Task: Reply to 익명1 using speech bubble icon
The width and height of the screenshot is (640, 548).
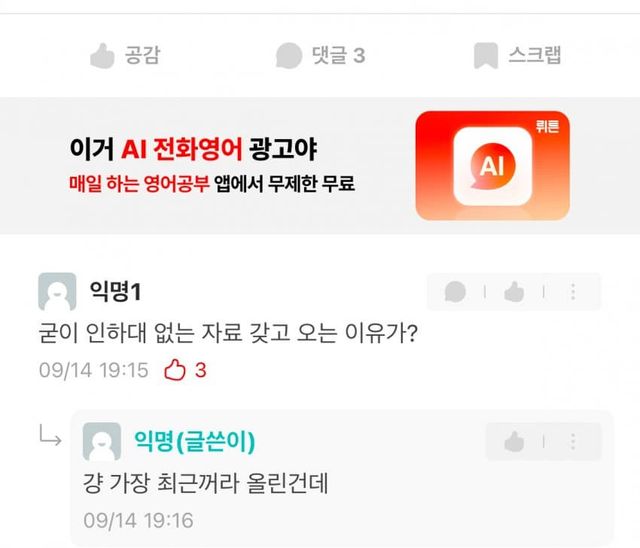Action: coord(455,292)
